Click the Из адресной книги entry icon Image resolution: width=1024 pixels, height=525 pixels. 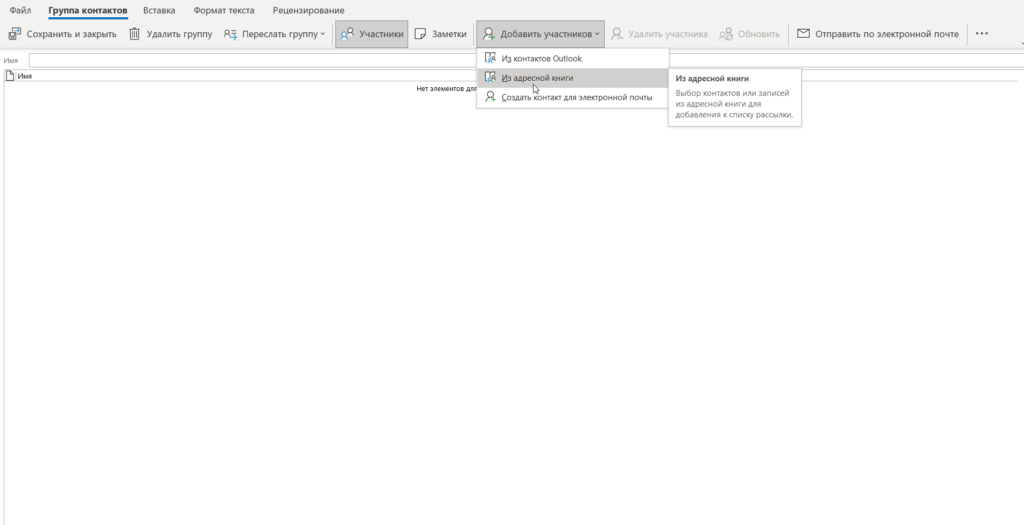click(x=490, y=77)
